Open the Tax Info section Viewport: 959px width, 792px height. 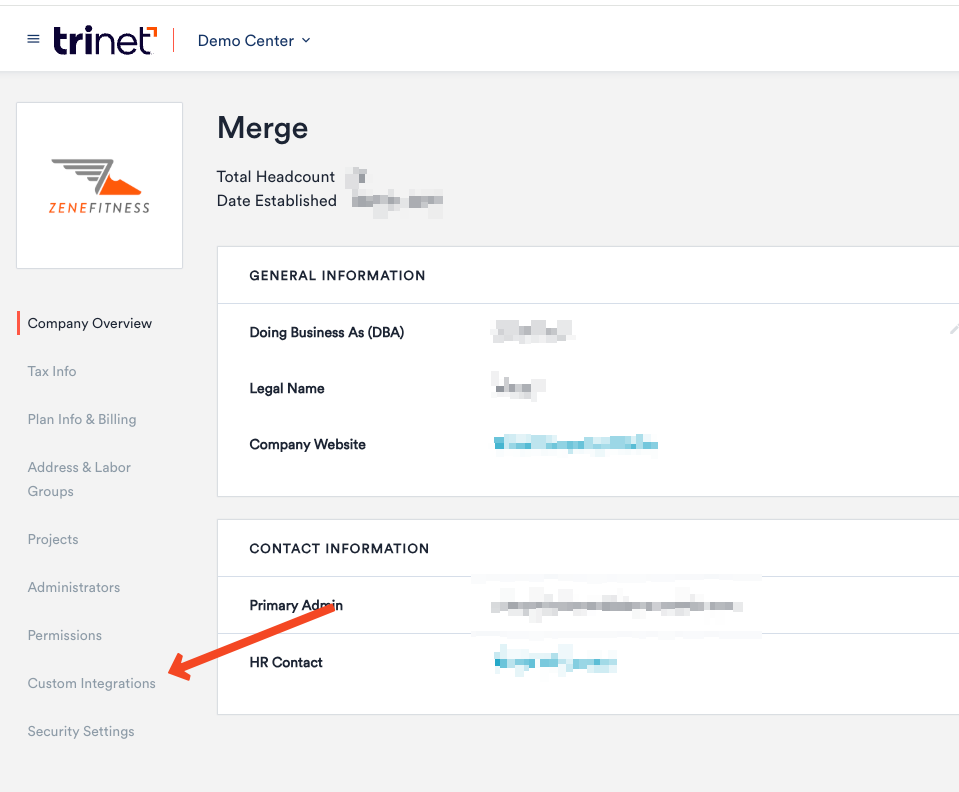click(x=52, y=371)
